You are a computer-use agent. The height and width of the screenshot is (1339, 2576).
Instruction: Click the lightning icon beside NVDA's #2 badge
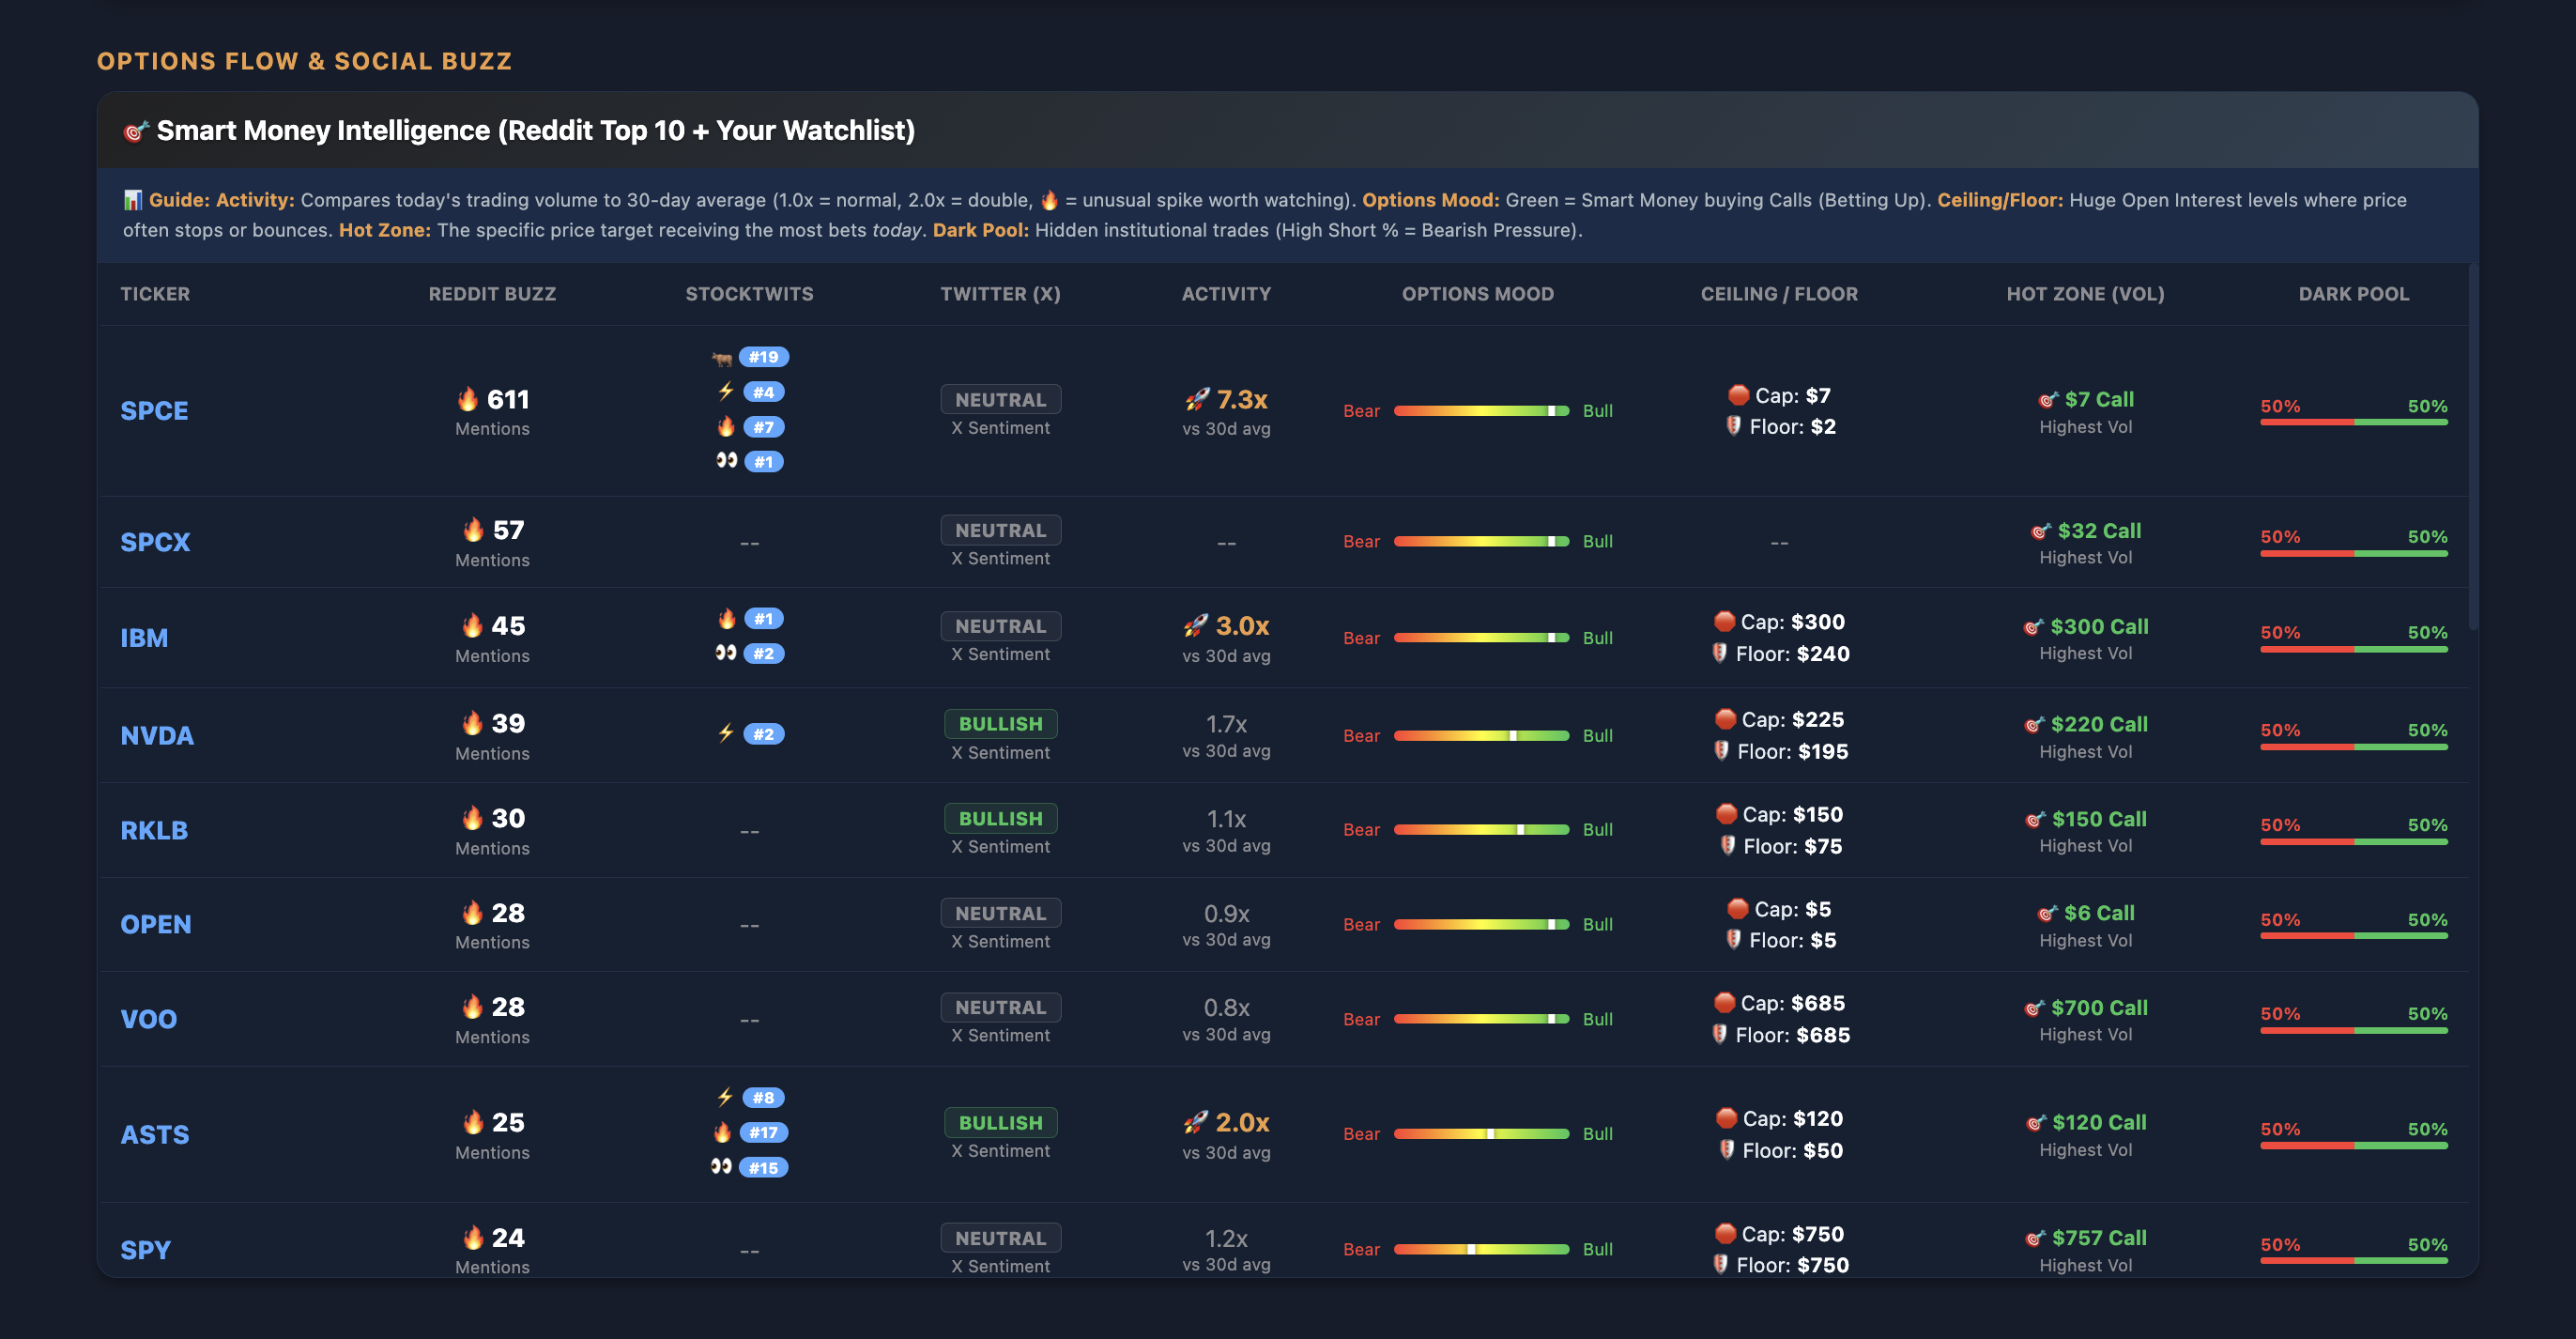726,733
